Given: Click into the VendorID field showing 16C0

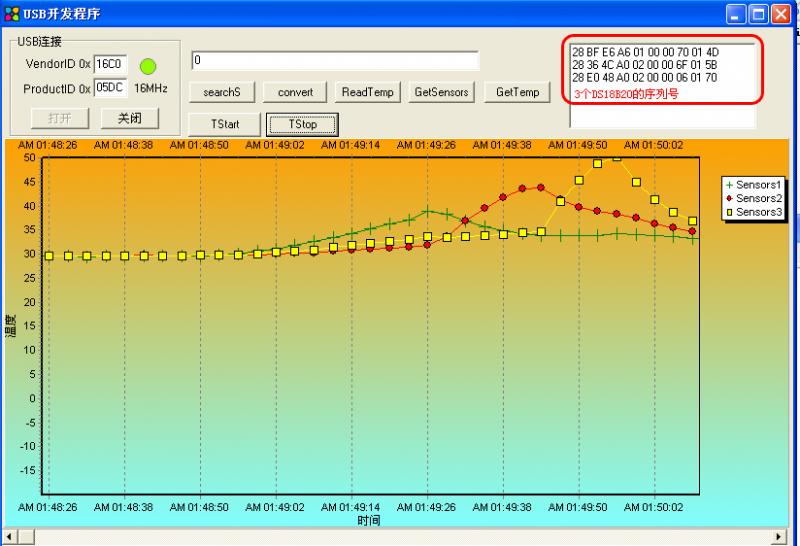Looking at the screenshot, I should tap(110, 65).
